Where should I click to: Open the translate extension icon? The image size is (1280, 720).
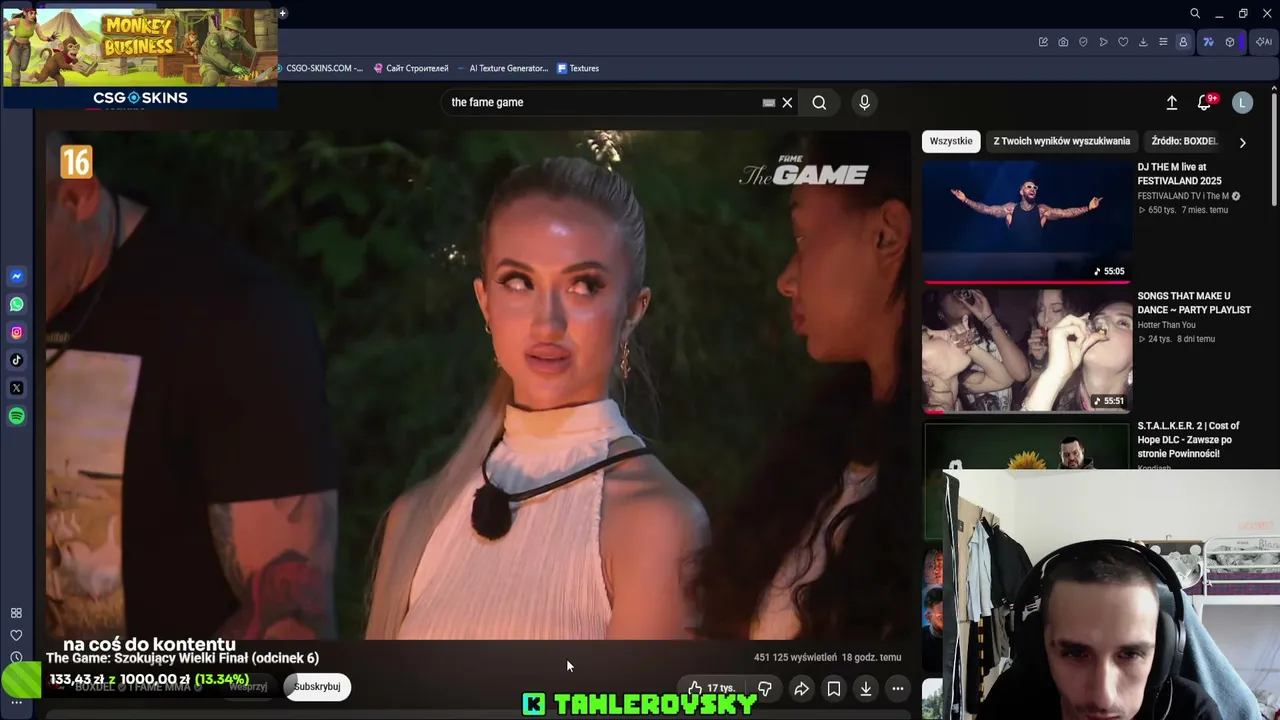coord(1208,42)
